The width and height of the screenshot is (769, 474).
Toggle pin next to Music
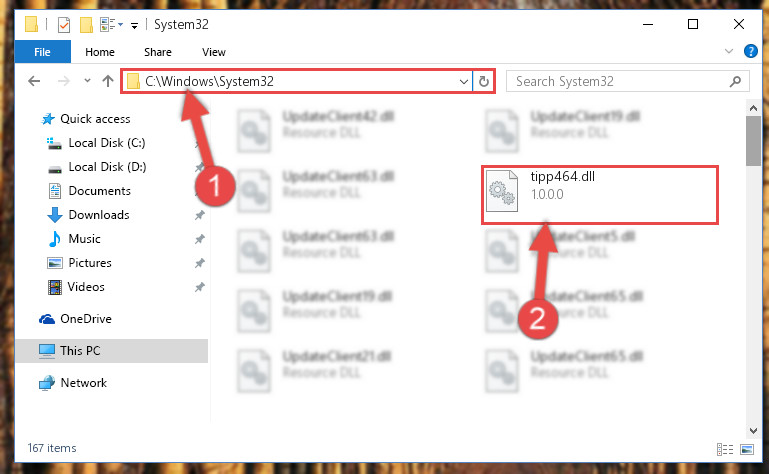(x=199, y=239)
